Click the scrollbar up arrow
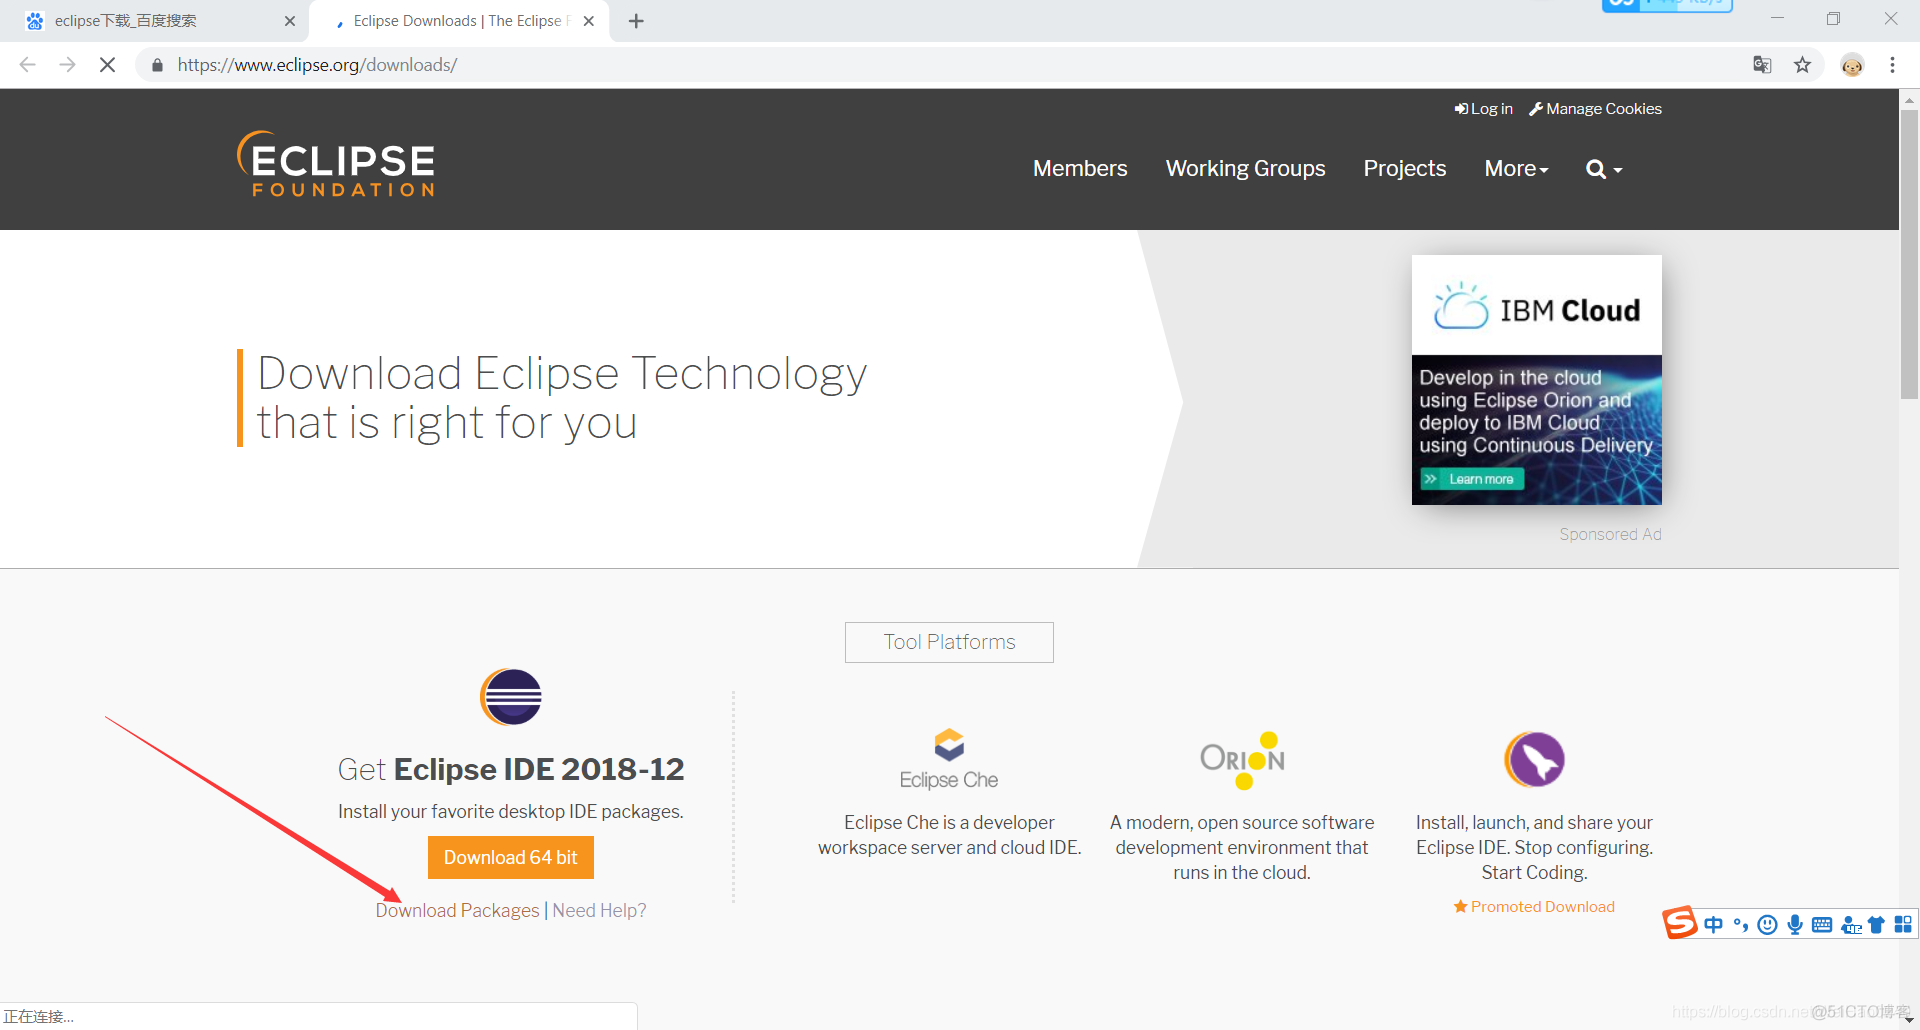The width and height of the screenshot is (1920, 1030). 1909,99
